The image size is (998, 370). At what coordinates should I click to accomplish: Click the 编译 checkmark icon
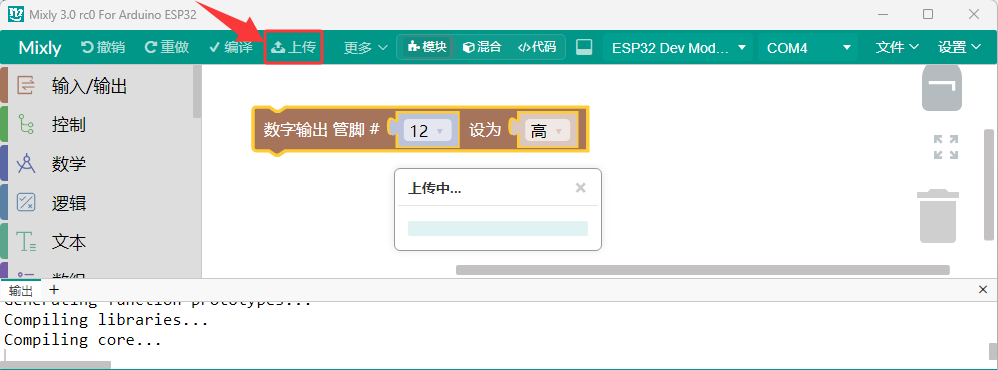coord(214,47)
